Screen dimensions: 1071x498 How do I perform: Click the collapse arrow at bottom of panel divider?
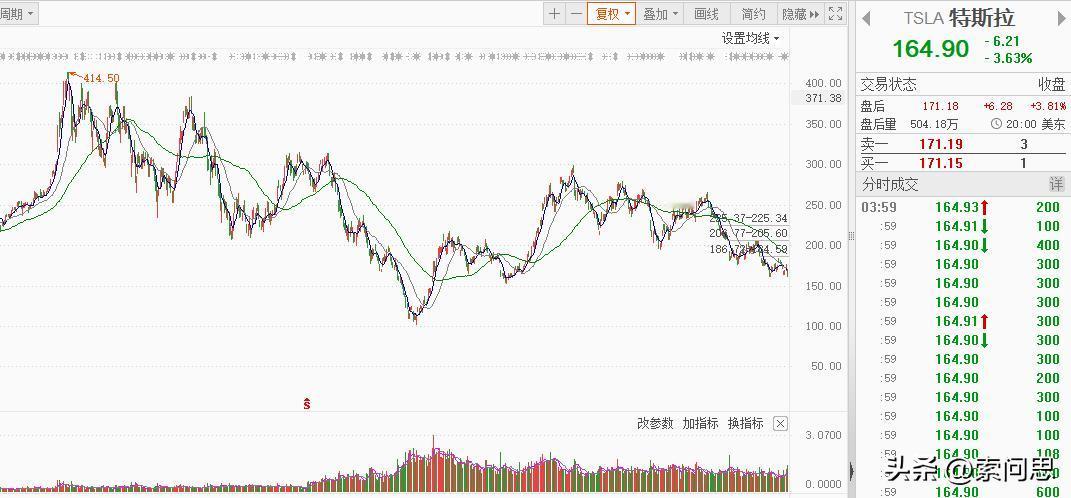(851, 471)
